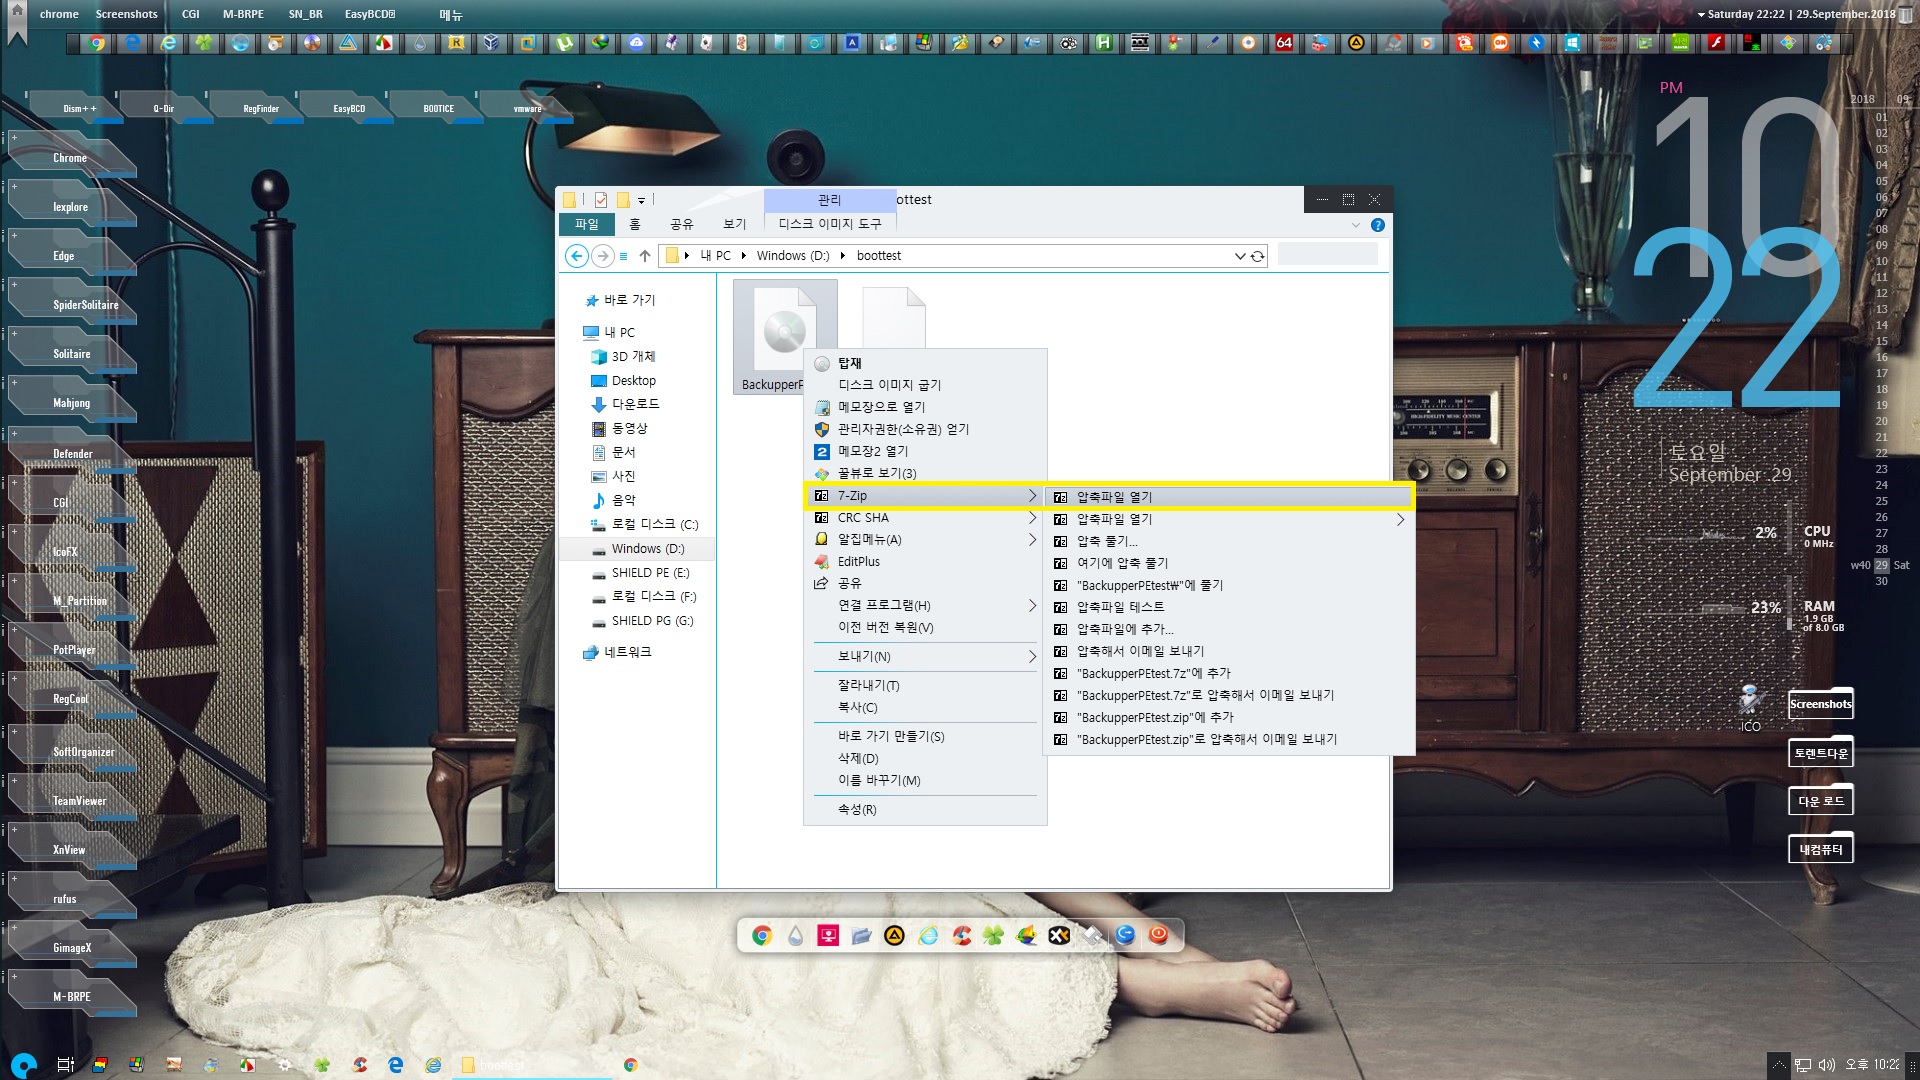Expand the CRC SHA submenu
The height and width of the screenshot is (1080, 1920).
click(1032, 518)
